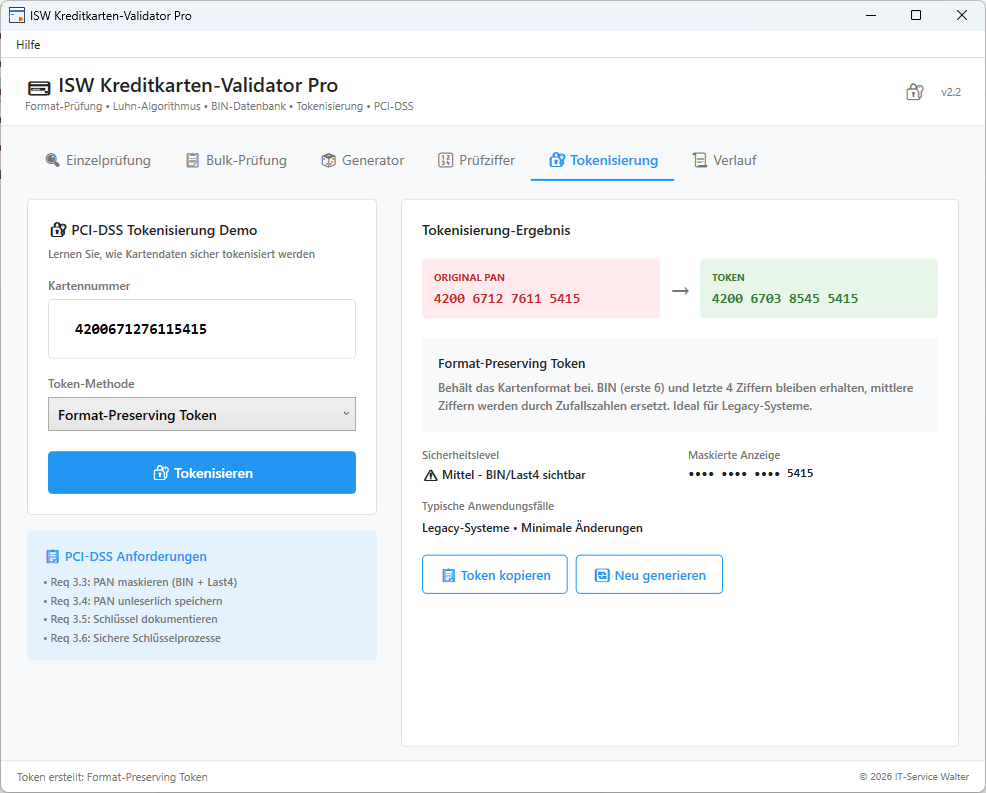986x793 pixels.
Task: Click the clipboard icon in PCI-DSS Anforderungen
Action: pos(52,557)
